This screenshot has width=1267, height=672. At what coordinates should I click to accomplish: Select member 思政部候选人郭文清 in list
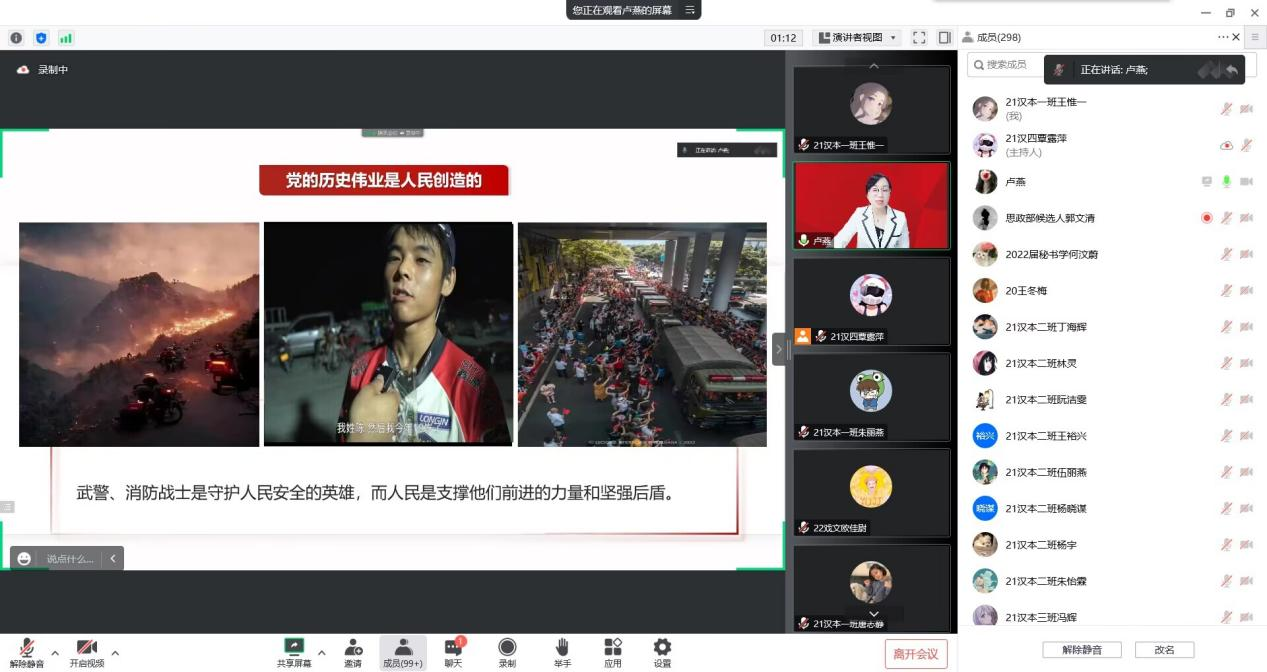(x=1112, y=218)
